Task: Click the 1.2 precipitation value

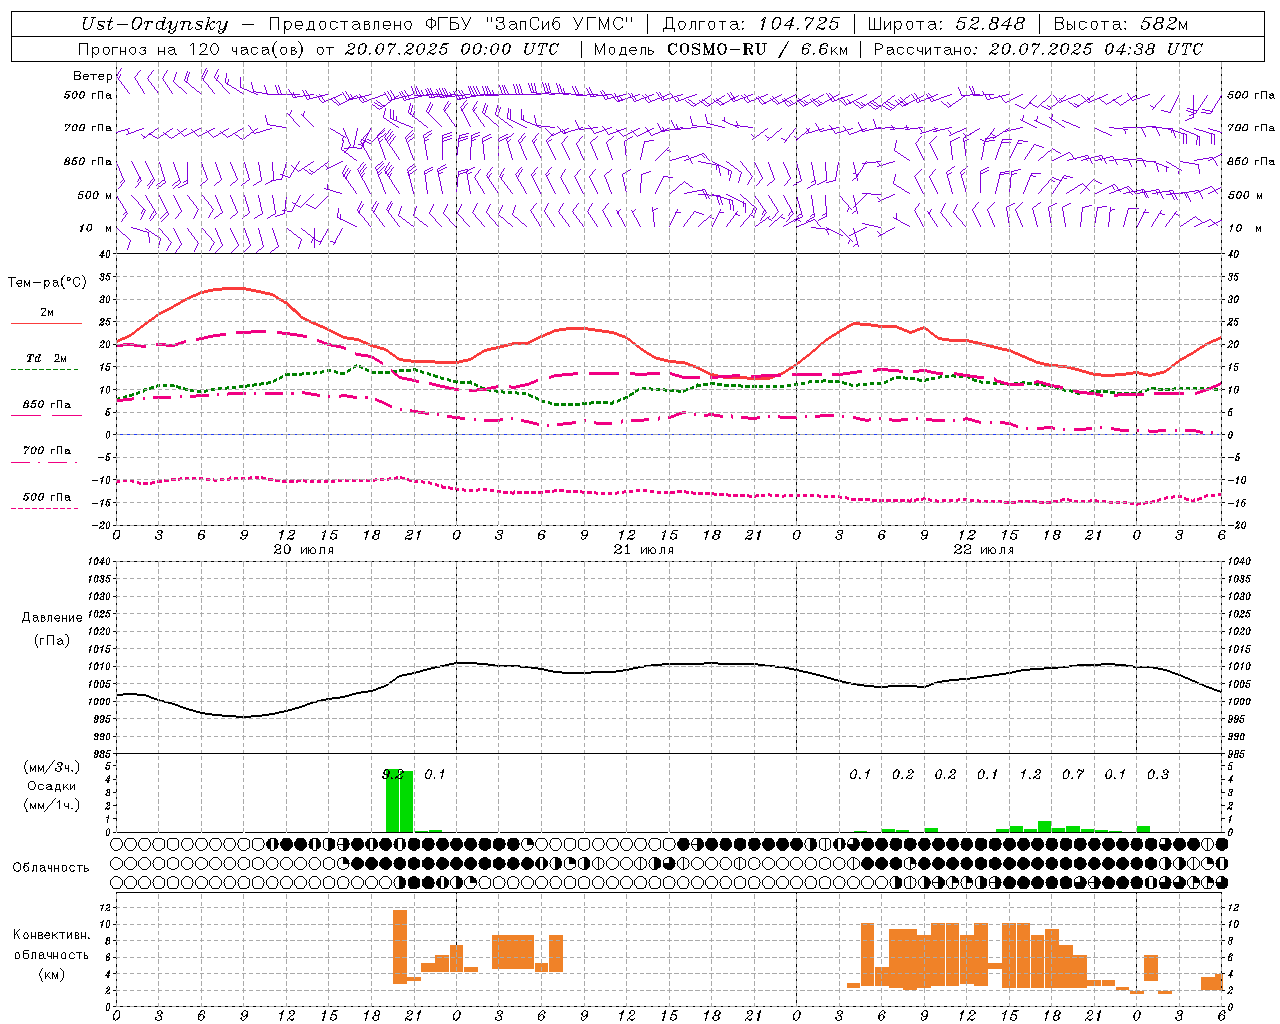Action: pos(1030,774)
